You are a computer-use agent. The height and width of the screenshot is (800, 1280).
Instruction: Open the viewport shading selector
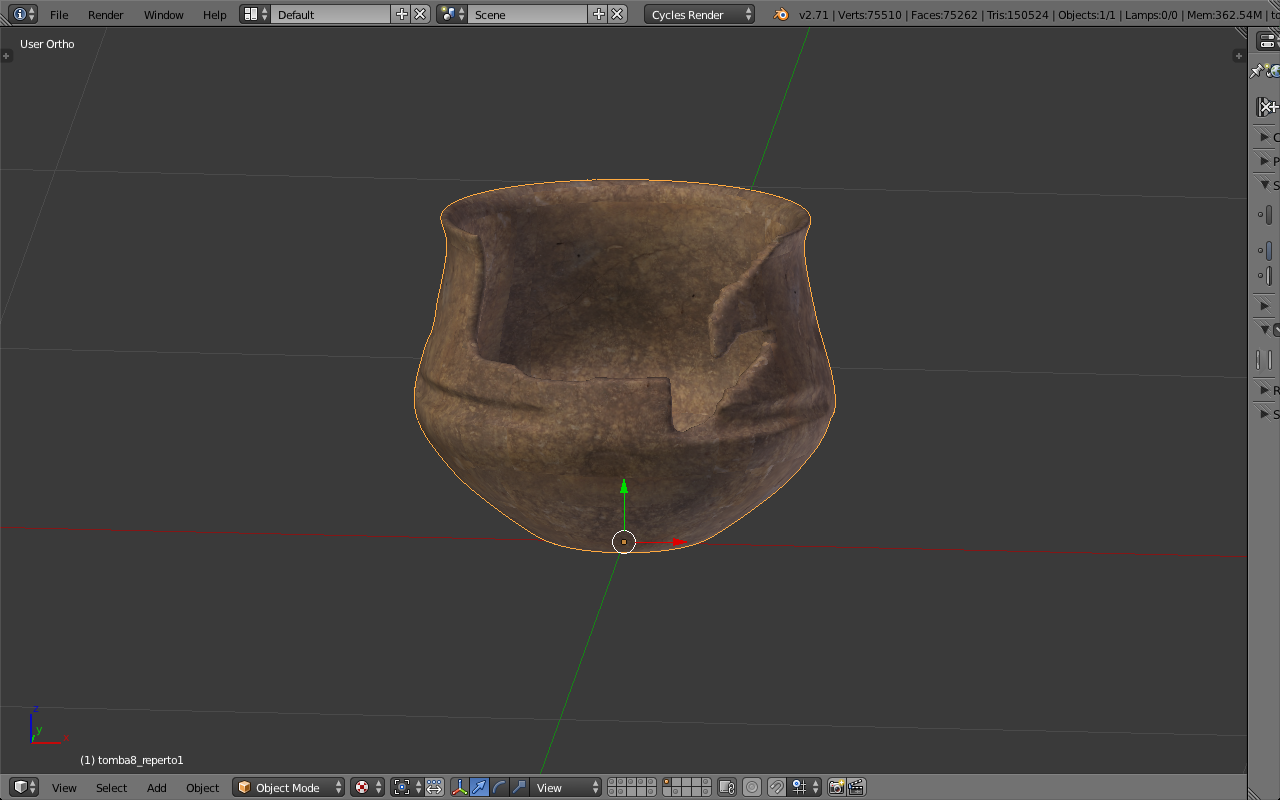coord(367,787)
